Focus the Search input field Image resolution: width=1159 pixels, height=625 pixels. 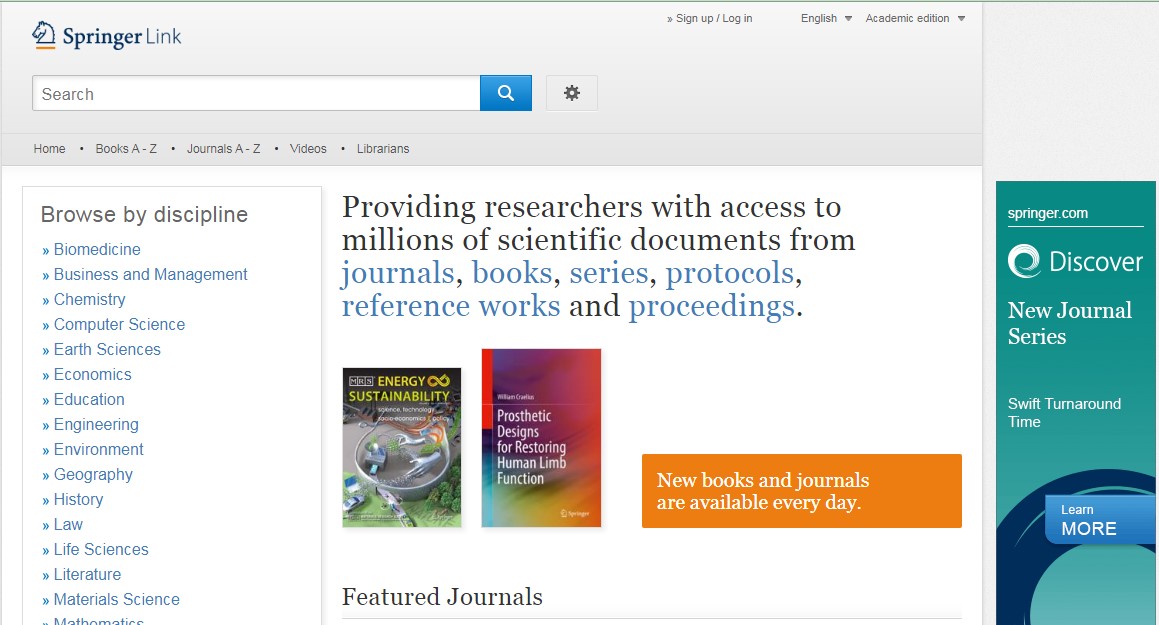256,93
